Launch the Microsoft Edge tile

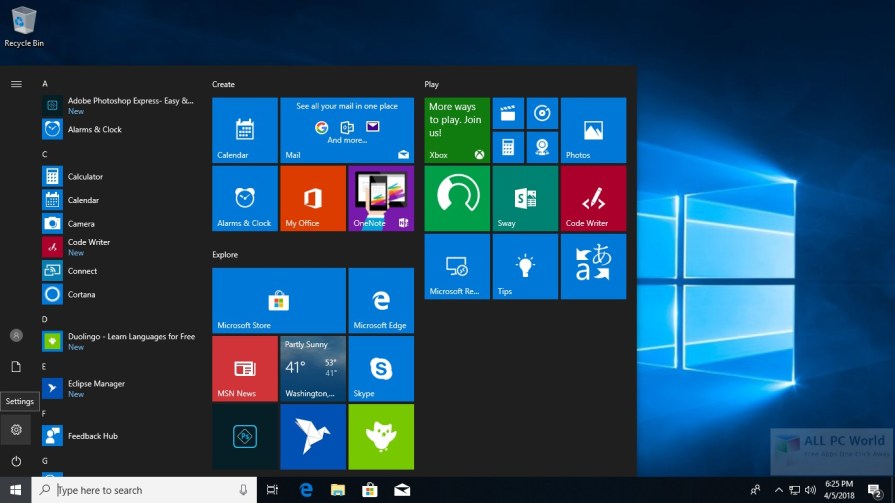[381, 301]
